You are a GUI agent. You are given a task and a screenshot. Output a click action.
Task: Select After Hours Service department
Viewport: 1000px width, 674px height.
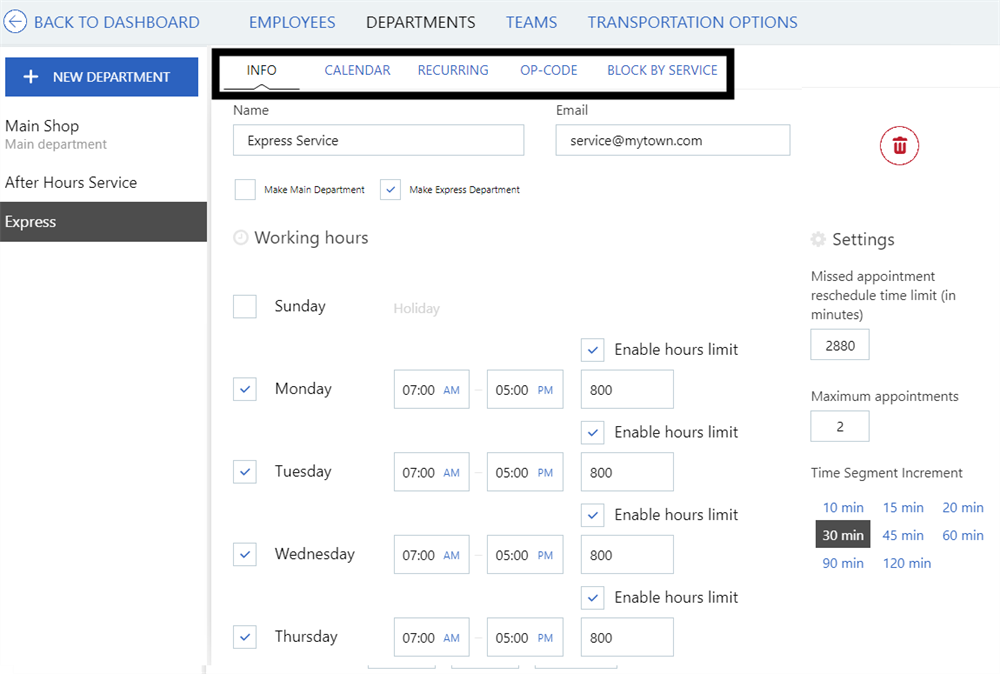71,183
